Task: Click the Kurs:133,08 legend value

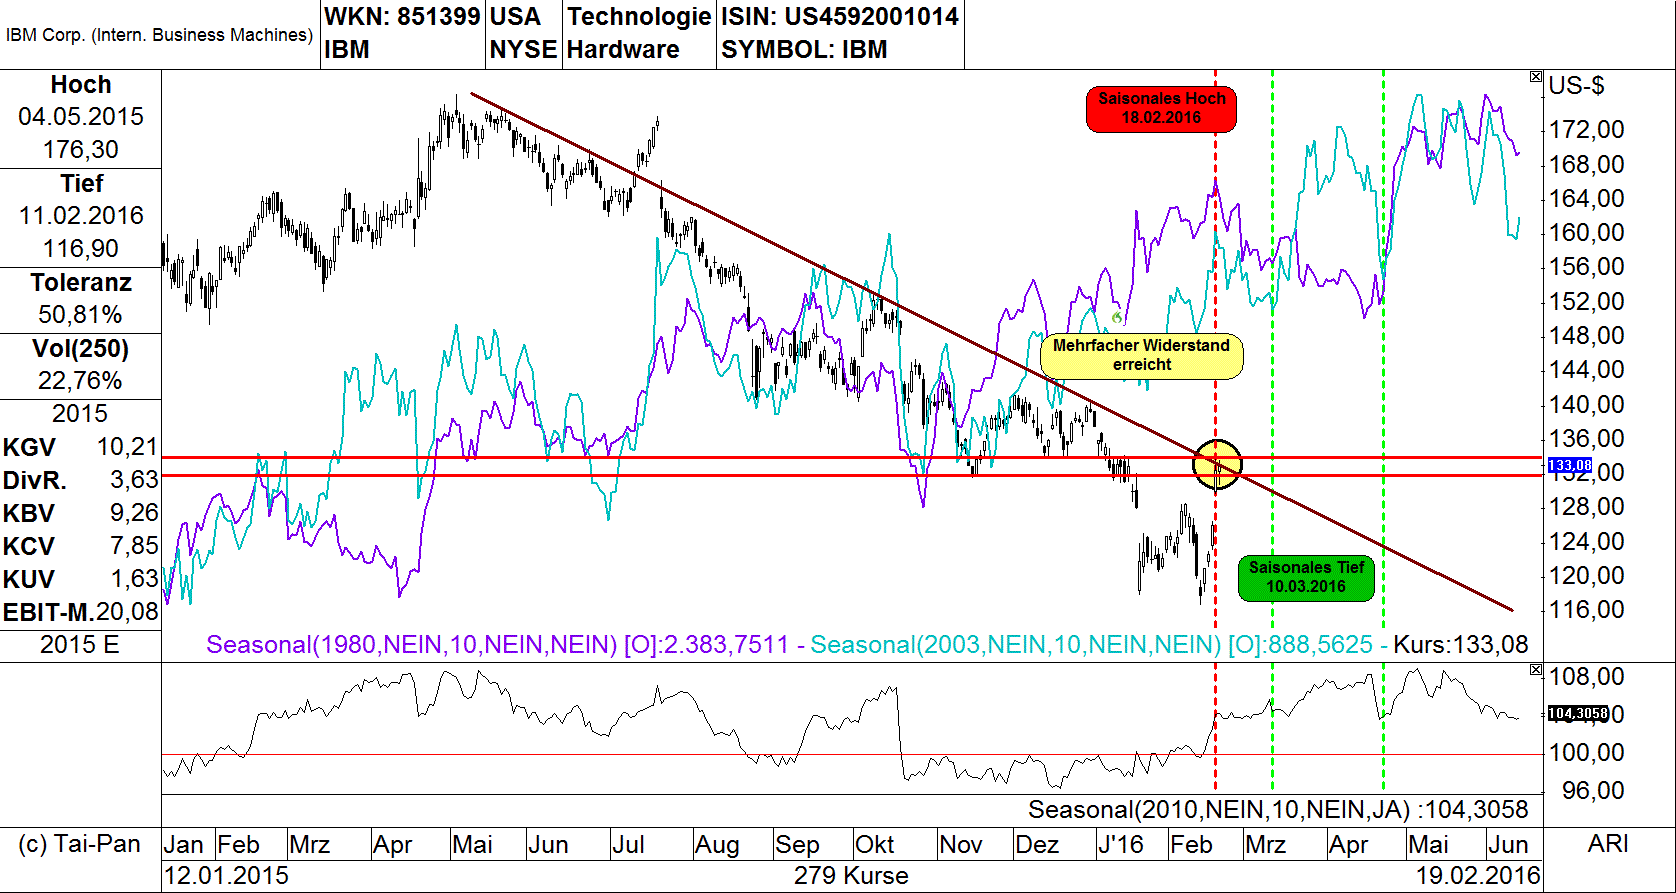Action: pyautogui.click(x=1460, y=645)
